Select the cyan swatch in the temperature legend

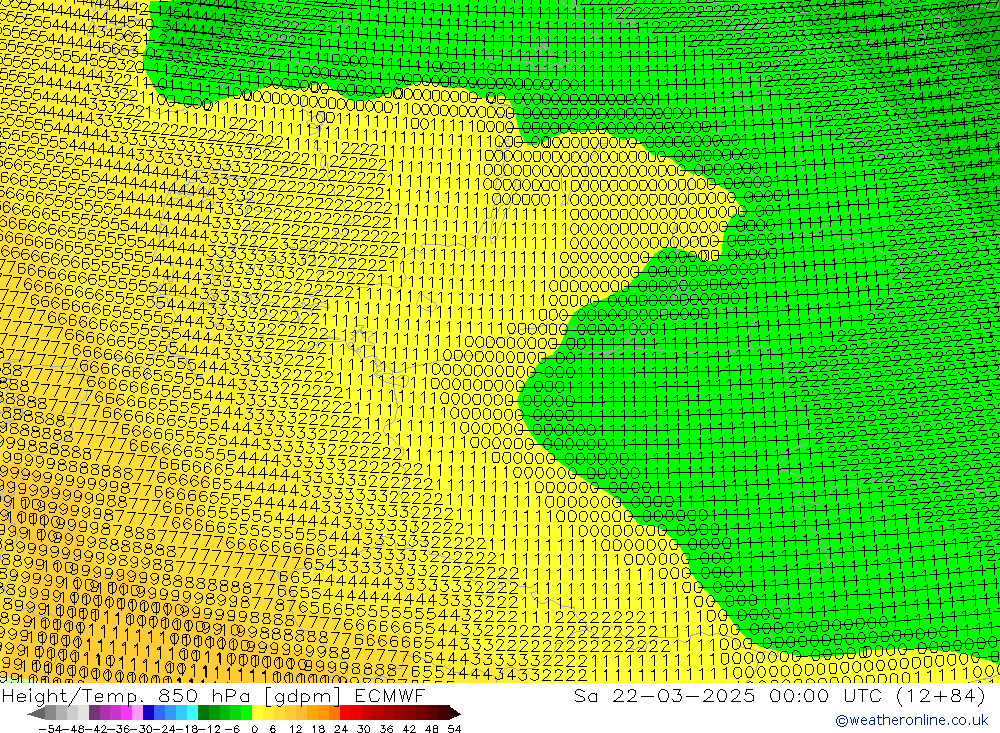click(192, 713)
